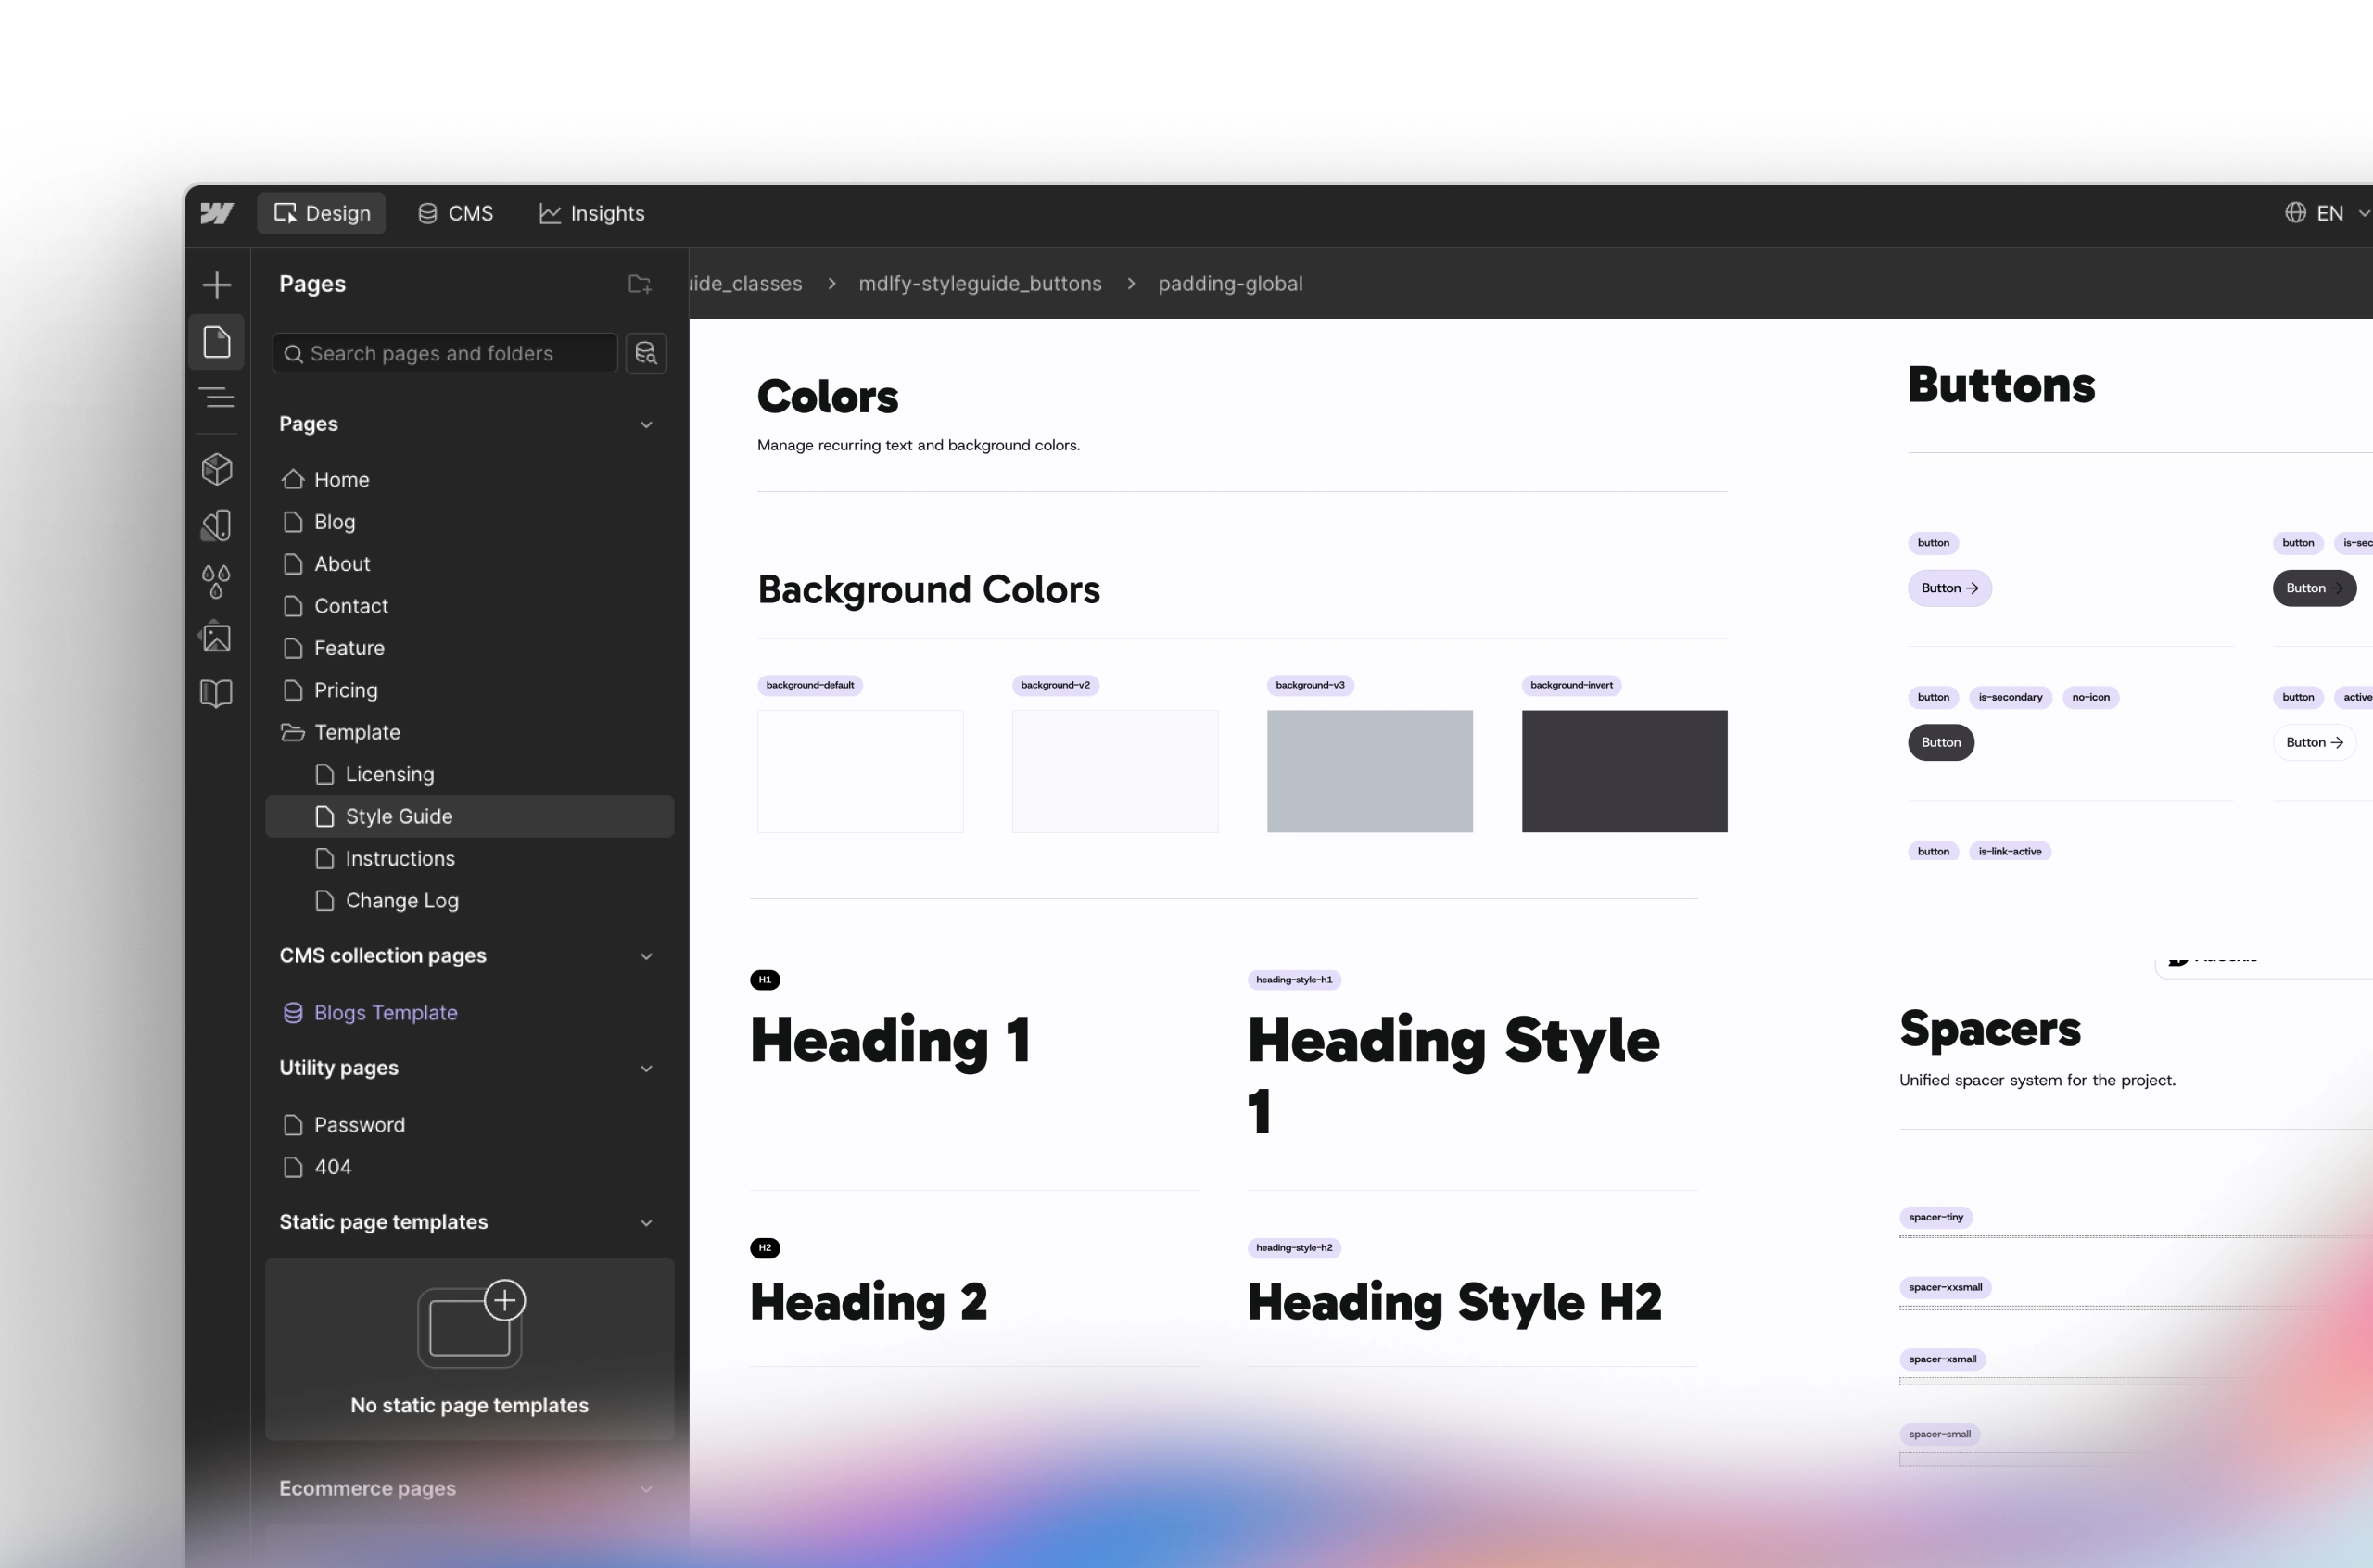Collapse the CMS collection pages section

coord(646,956)
